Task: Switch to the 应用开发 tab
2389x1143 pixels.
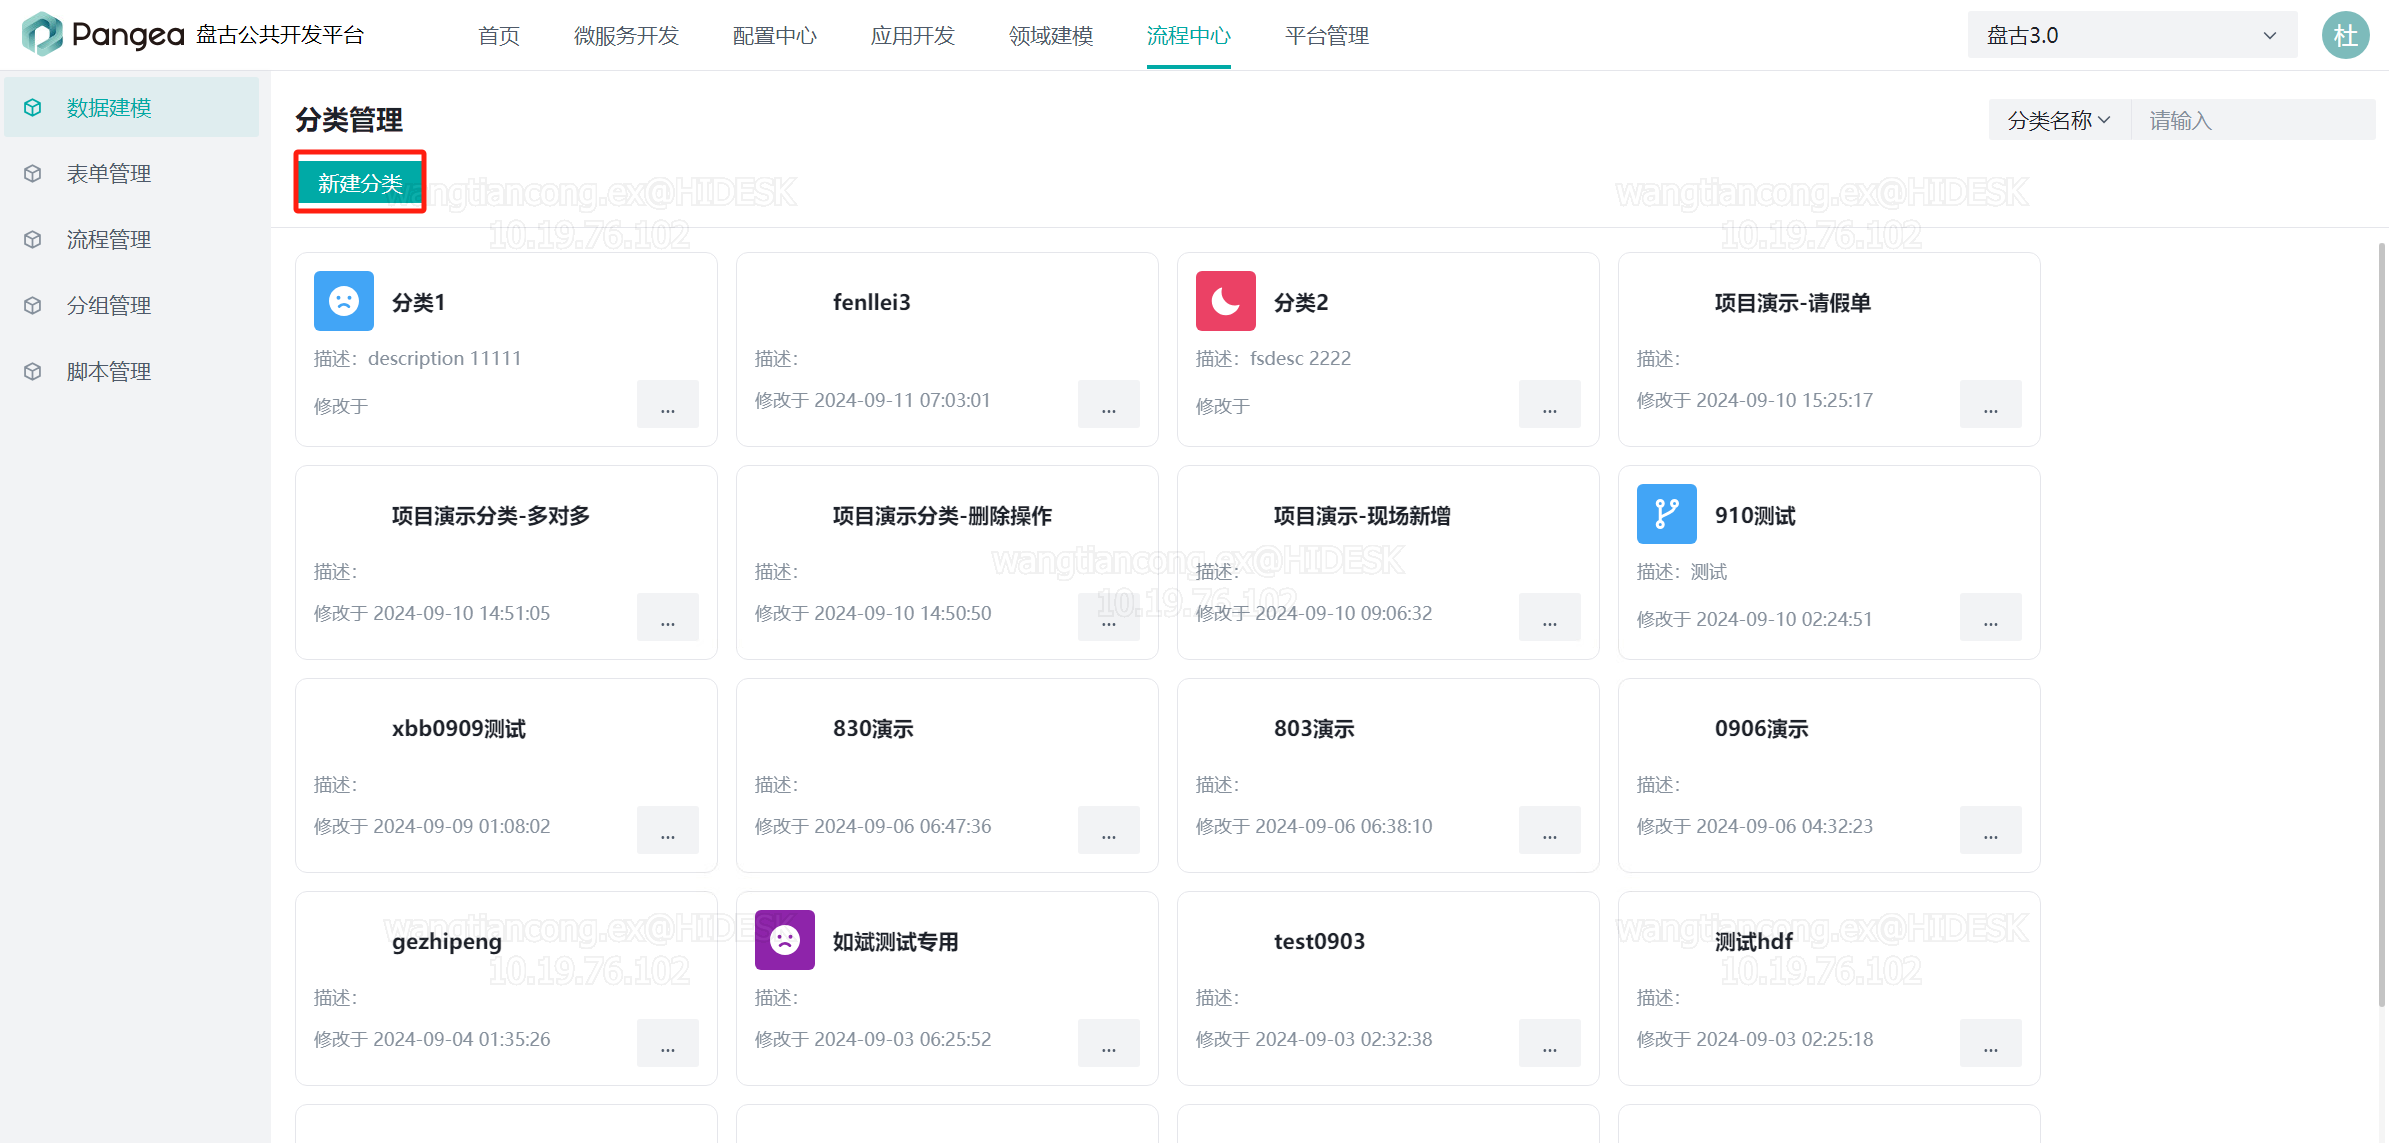Action: 913,36
